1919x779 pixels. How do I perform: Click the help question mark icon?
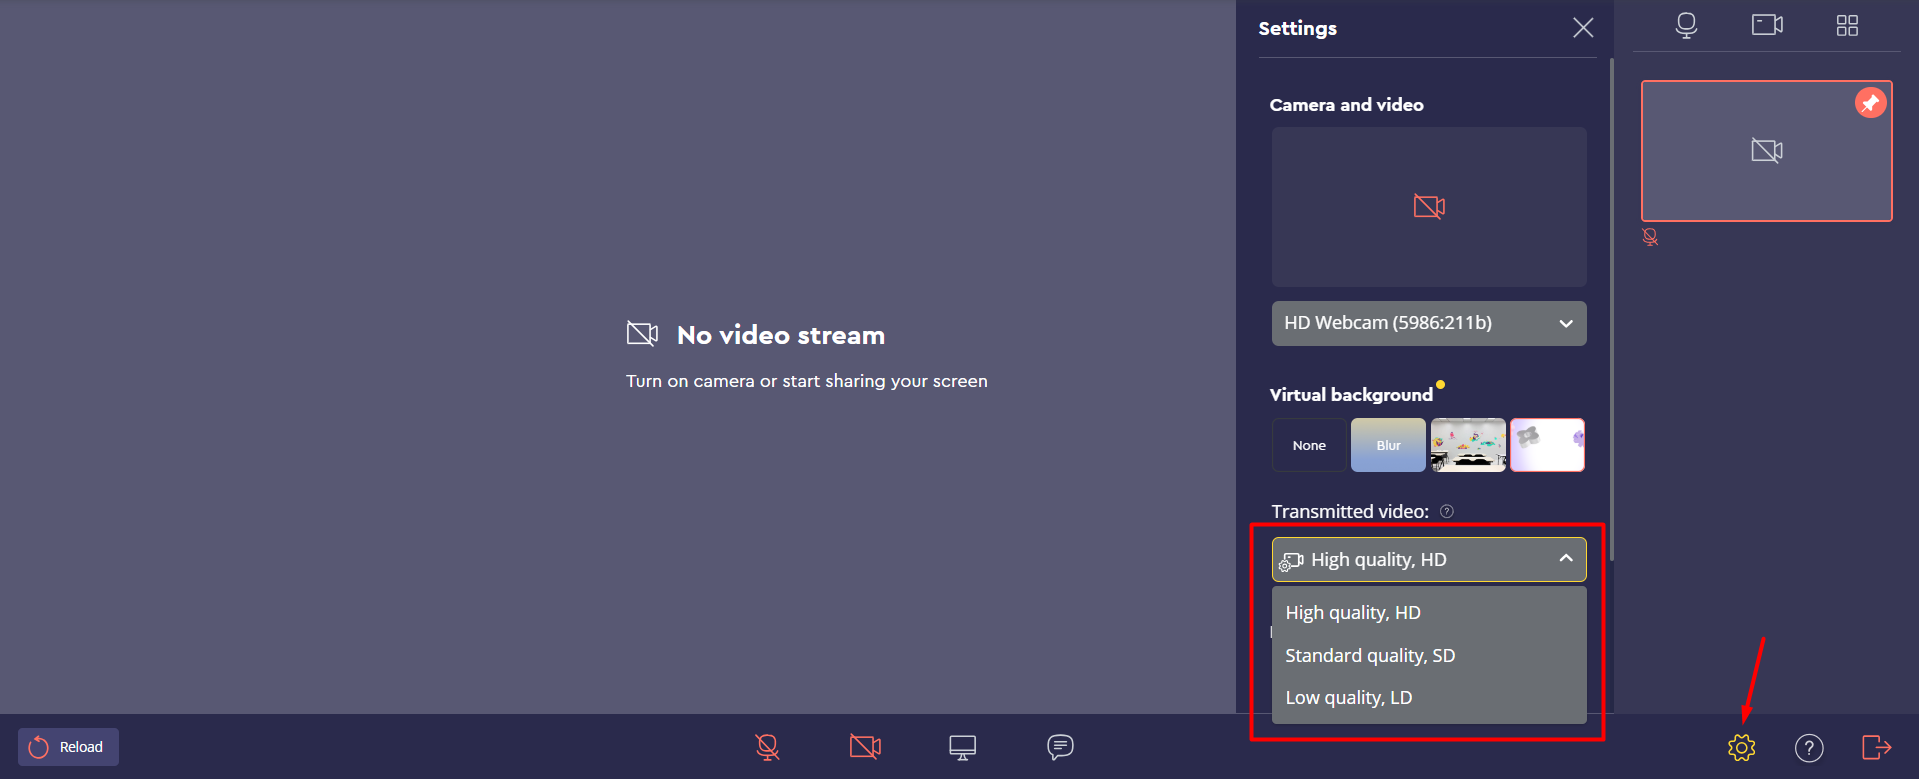[x=1808, y=747]
